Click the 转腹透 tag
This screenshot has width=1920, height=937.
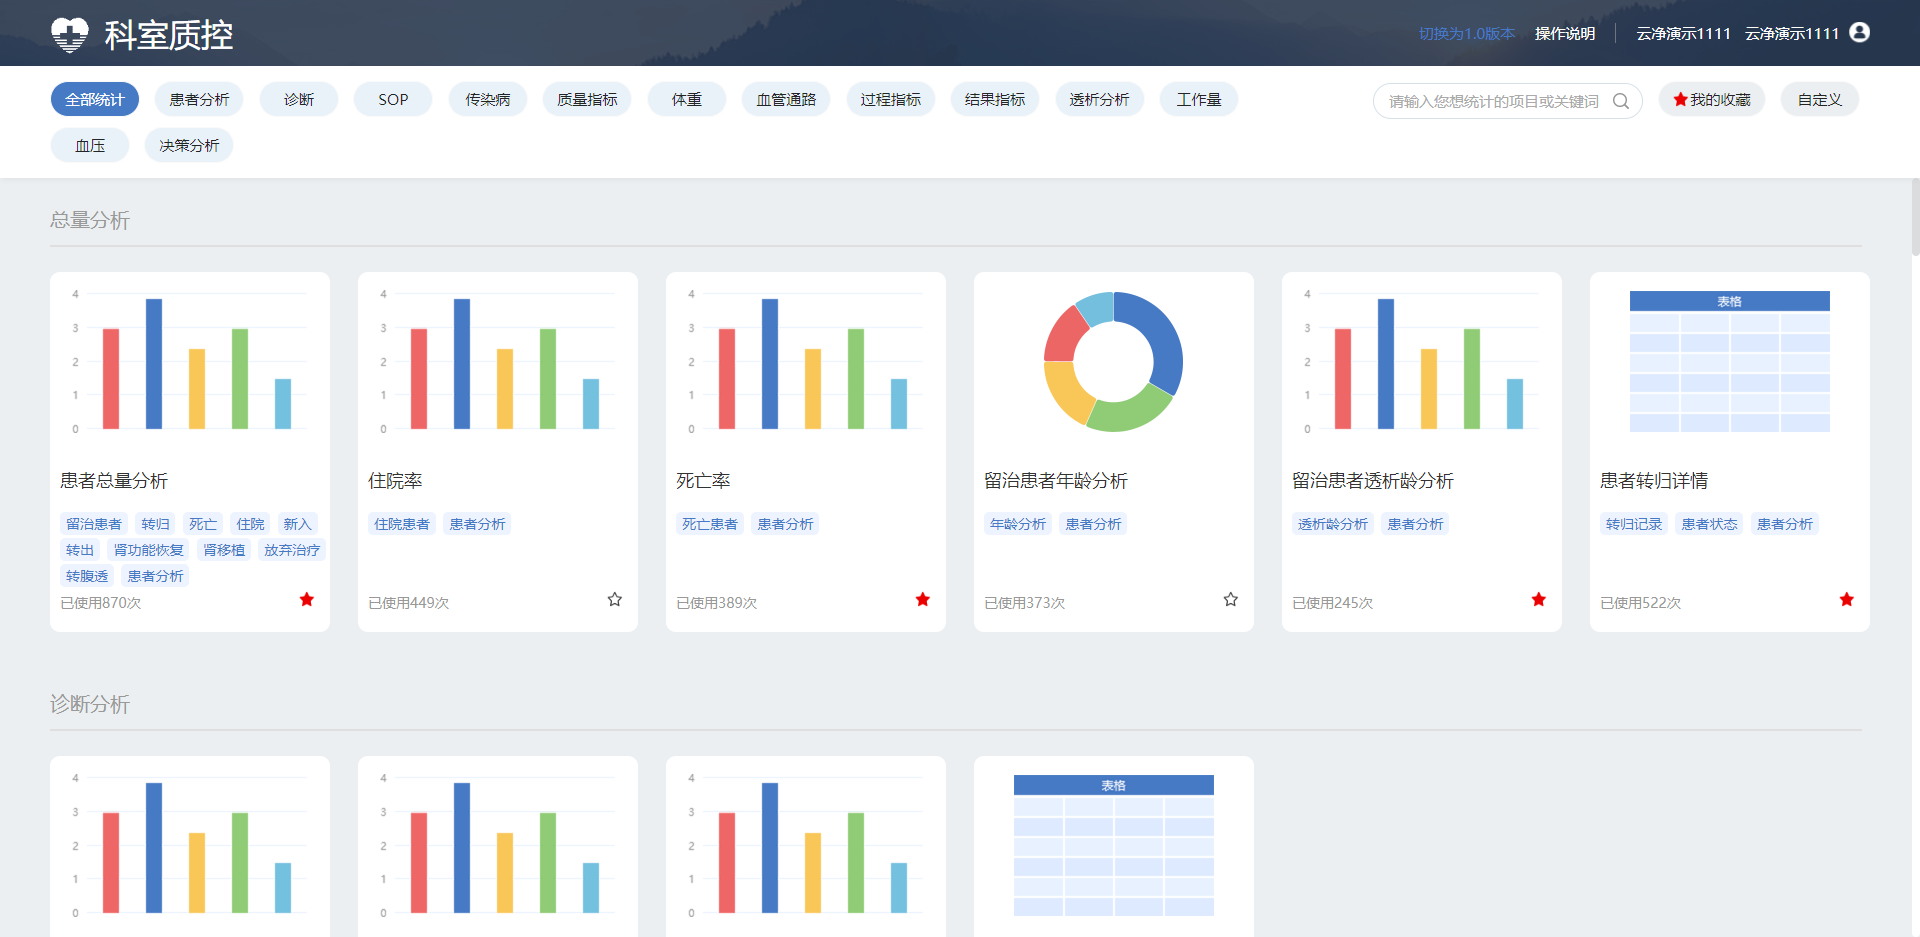click(x=87, y=576)
